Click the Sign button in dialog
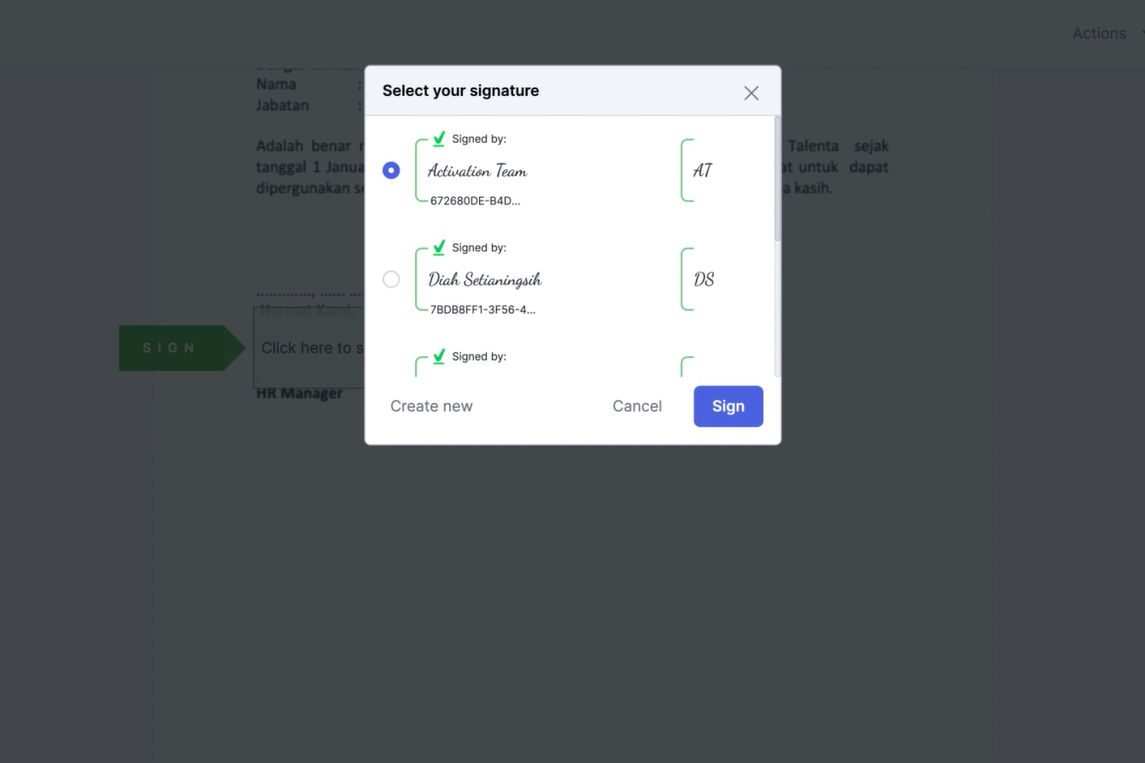1145x763 pixels. point(728,406)
